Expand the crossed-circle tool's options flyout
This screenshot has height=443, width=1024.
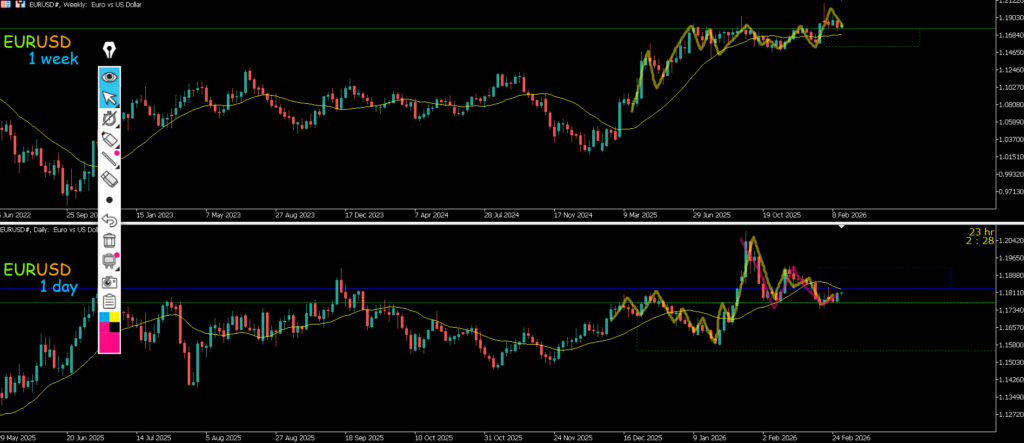[x=118, y=126]
